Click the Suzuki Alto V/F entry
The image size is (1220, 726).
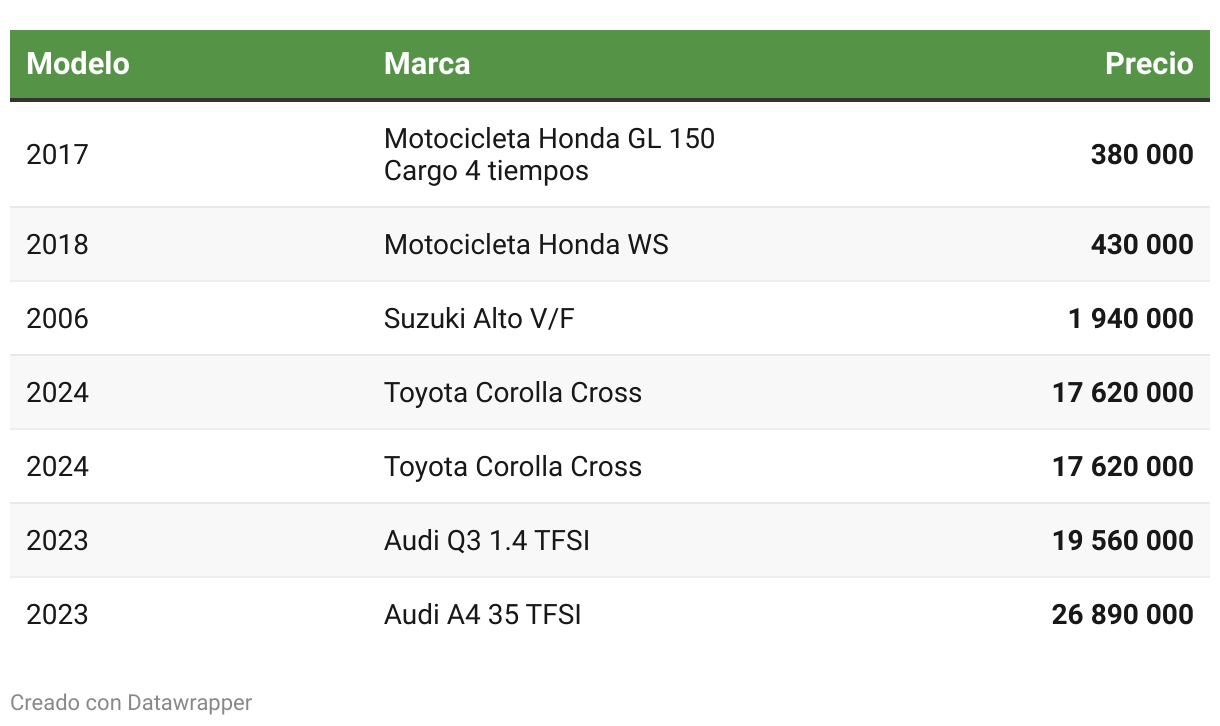(479, 319)
